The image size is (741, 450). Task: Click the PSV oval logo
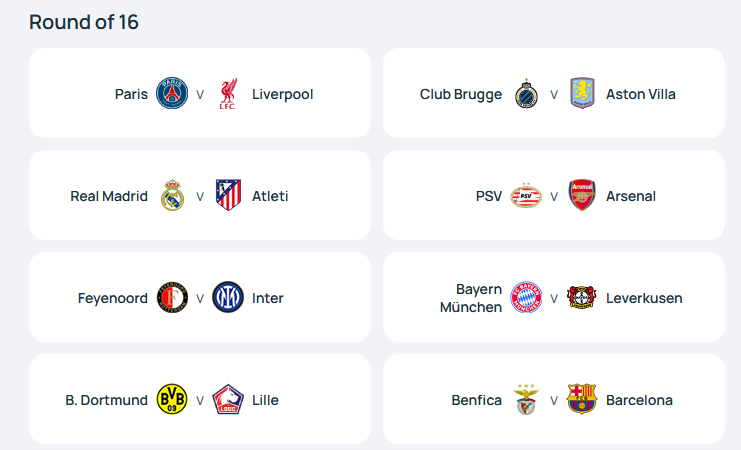[526, 196]
